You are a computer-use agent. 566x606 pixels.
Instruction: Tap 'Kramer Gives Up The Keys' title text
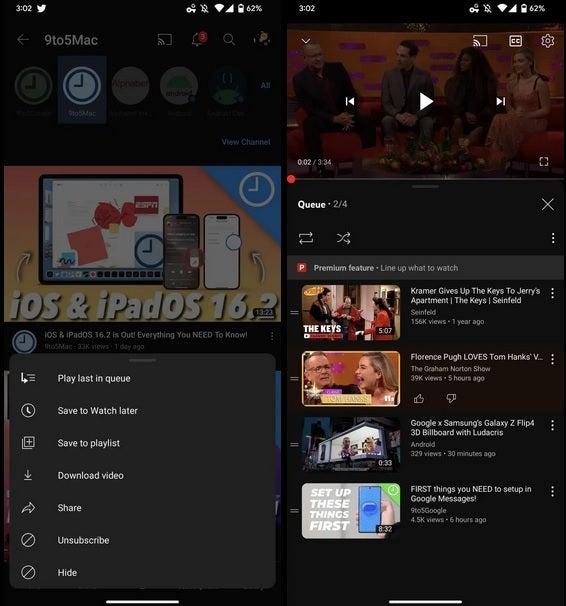475,296
